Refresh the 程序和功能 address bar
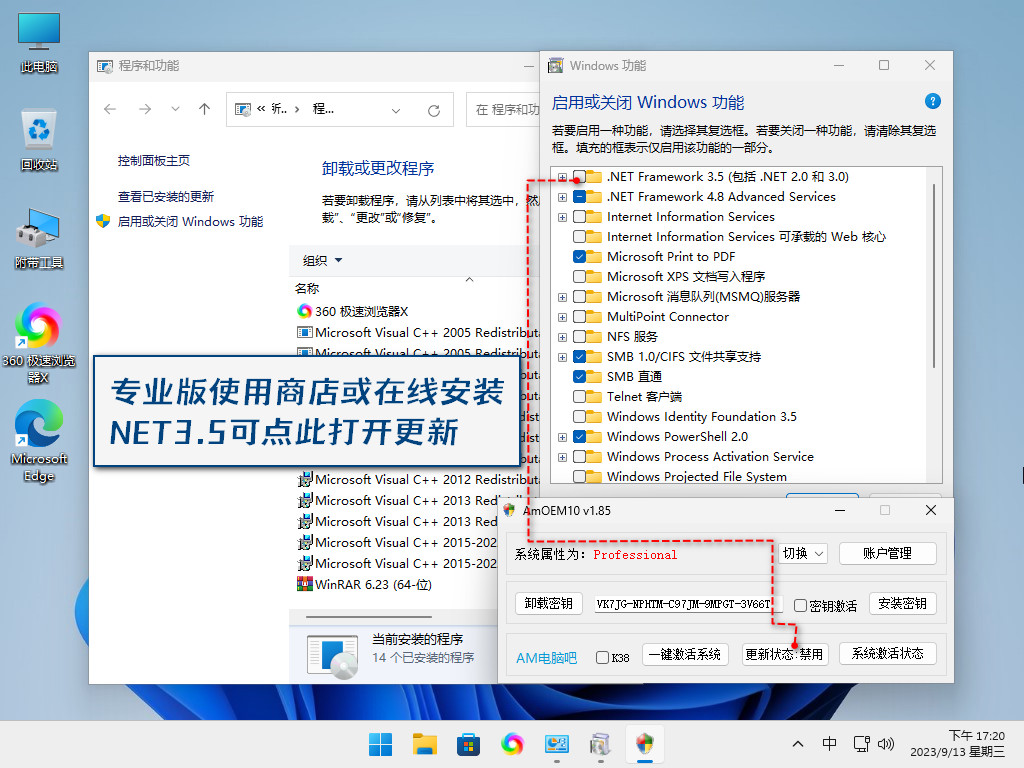Viewport: 1024px width, 768px height. tap(434, 110)
